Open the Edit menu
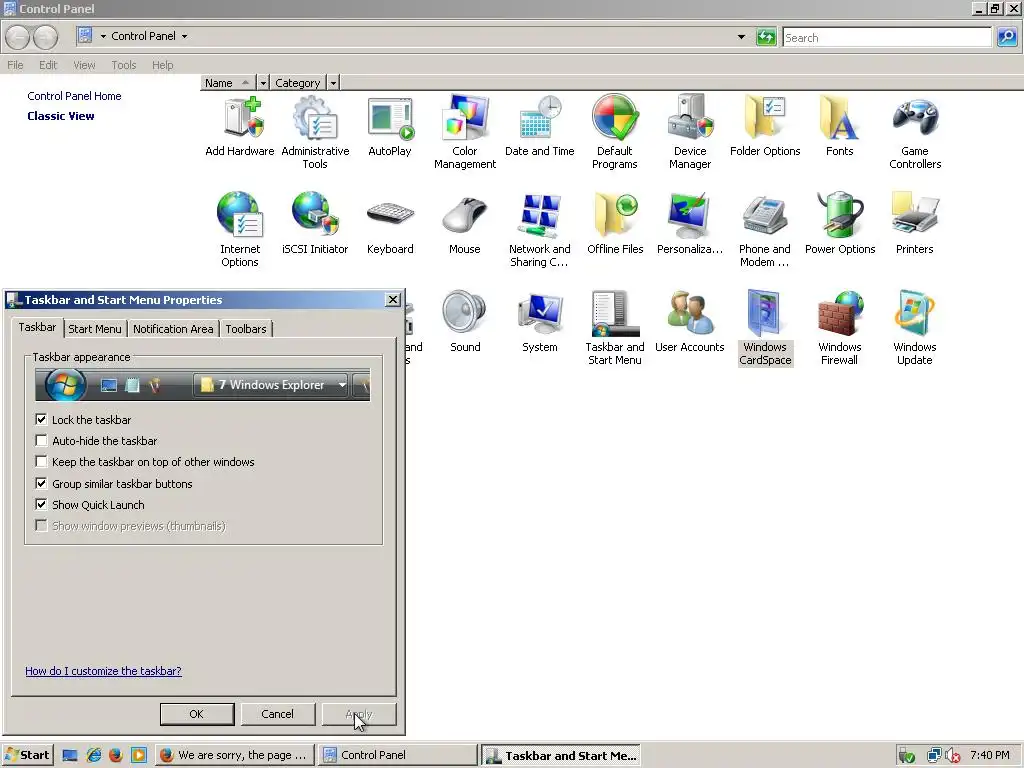Viewport: 1024px width, 768px height. point(48,65)
